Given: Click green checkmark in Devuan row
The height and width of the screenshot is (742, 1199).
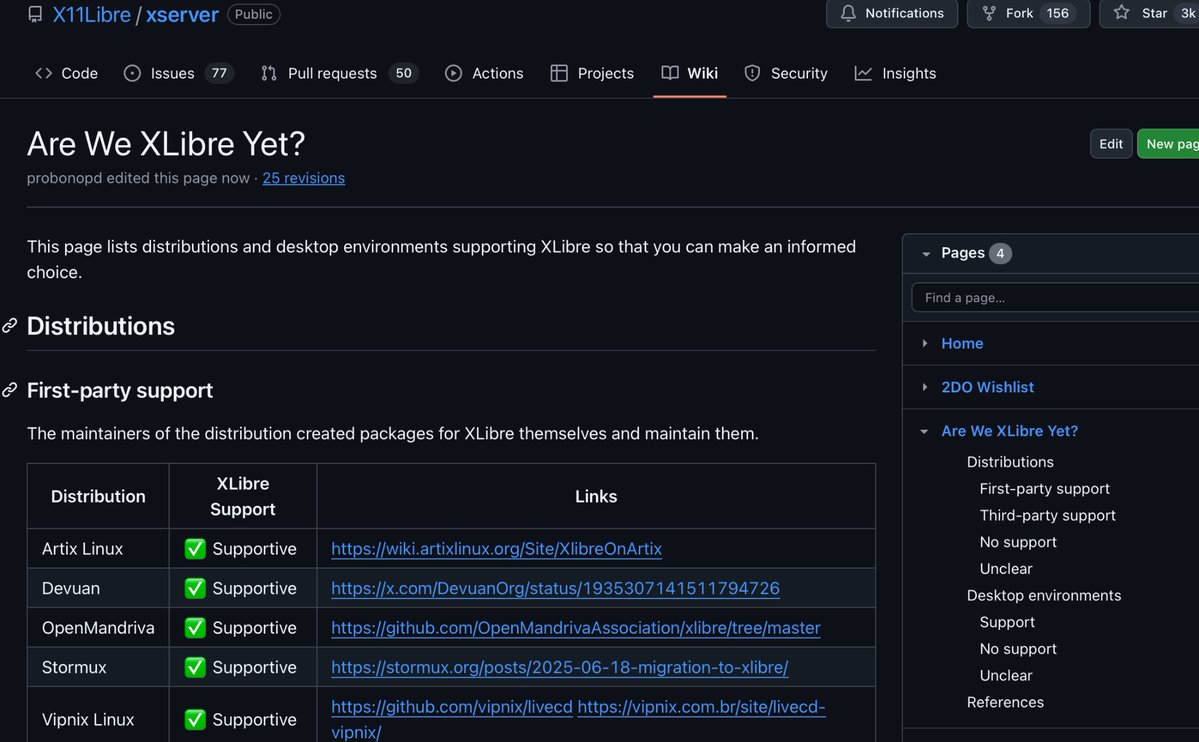Looking at the screenshot, I should (195, 588).
